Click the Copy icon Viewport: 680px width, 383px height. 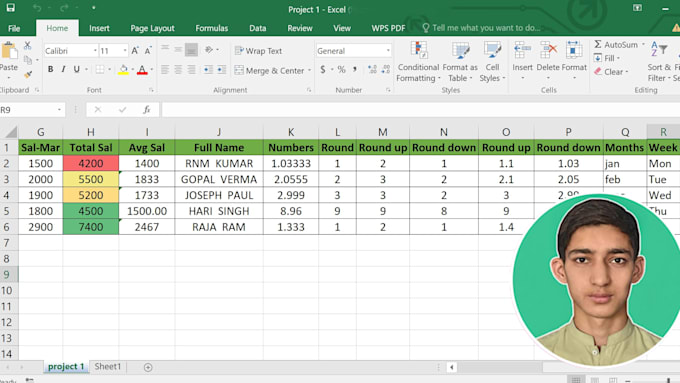coord(28,60)
